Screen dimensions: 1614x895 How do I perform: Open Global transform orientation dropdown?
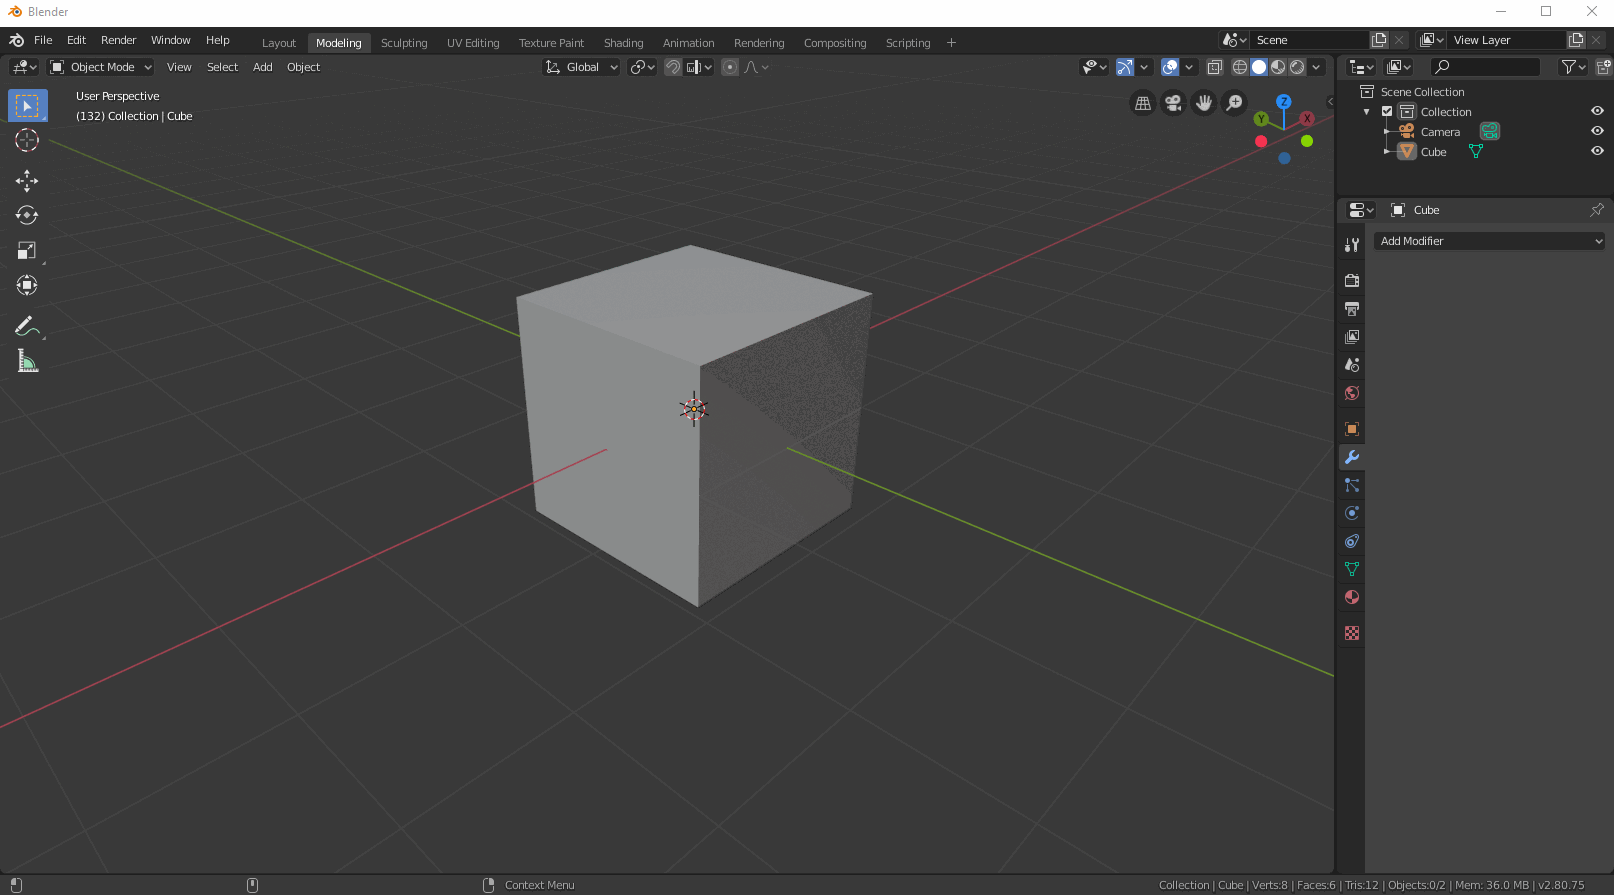(582, 67)
